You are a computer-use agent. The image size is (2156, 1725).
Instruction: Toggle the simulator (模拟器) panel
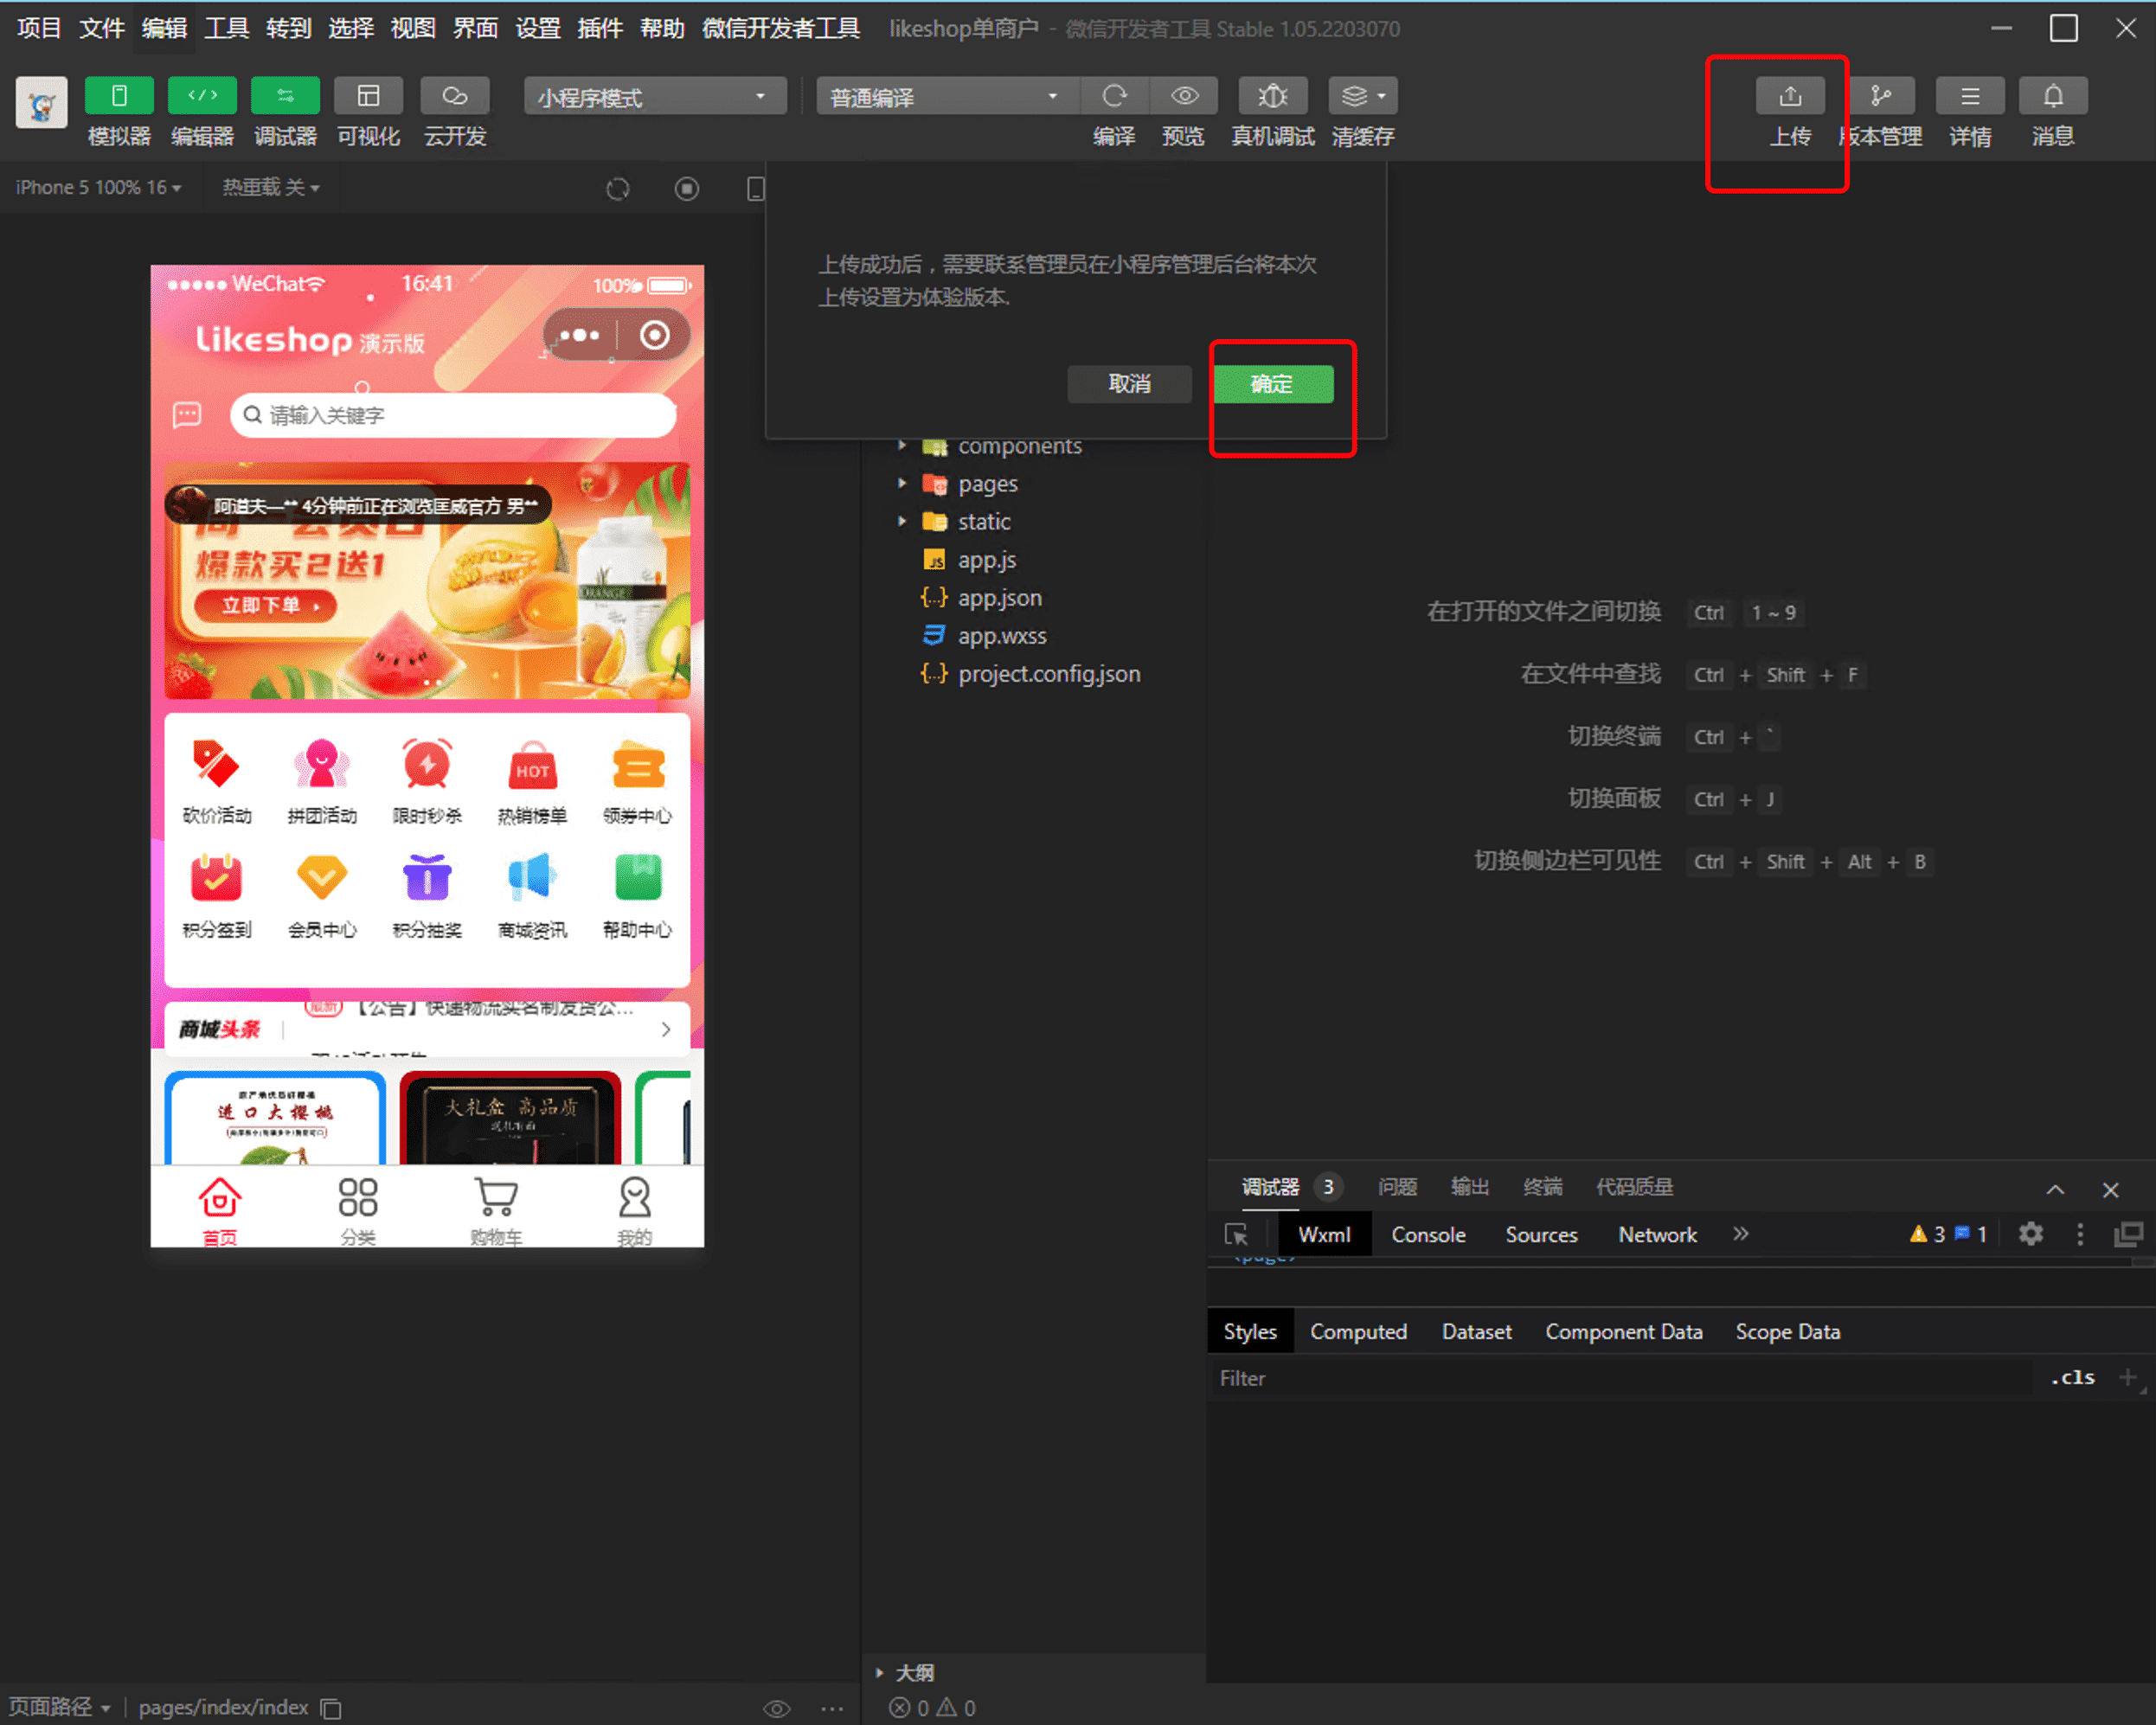[x=119, y=96]
